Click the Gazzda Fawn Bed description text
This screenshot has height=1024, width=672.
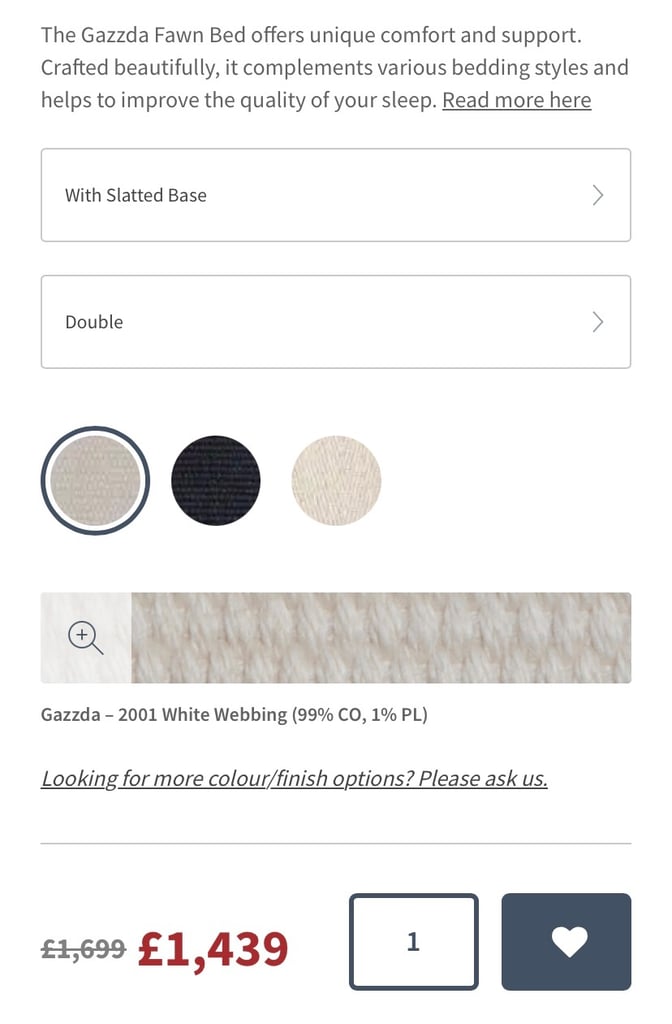pyautogui.click(x=335, y=67)
